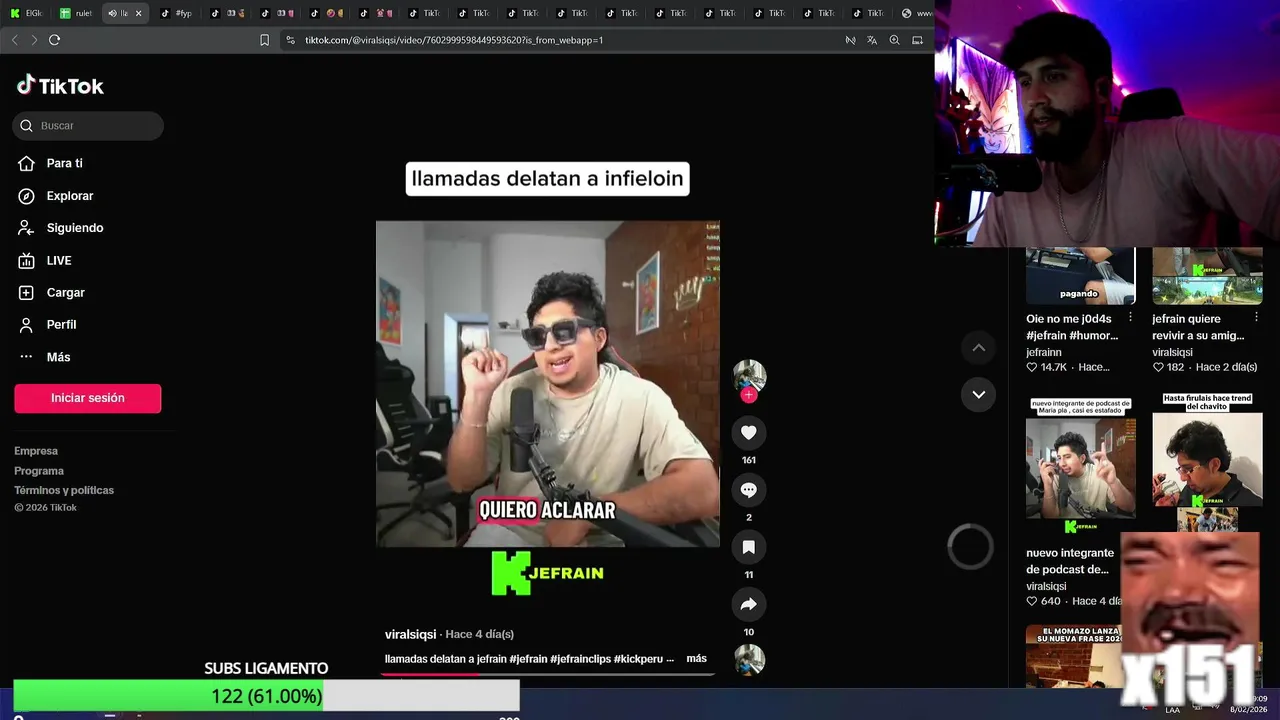Go to previous video with up chevron
This screenshot has width=1280, height=720.
click(x=979, y=347)
